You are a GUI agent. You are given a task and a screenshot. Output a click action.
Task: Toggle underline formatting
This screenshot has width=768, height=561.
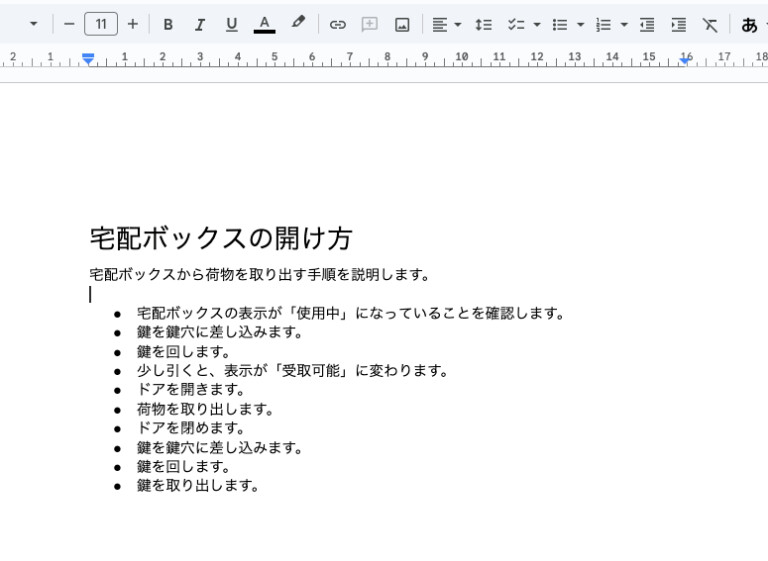pyautogui.click(x=232, y=24)
